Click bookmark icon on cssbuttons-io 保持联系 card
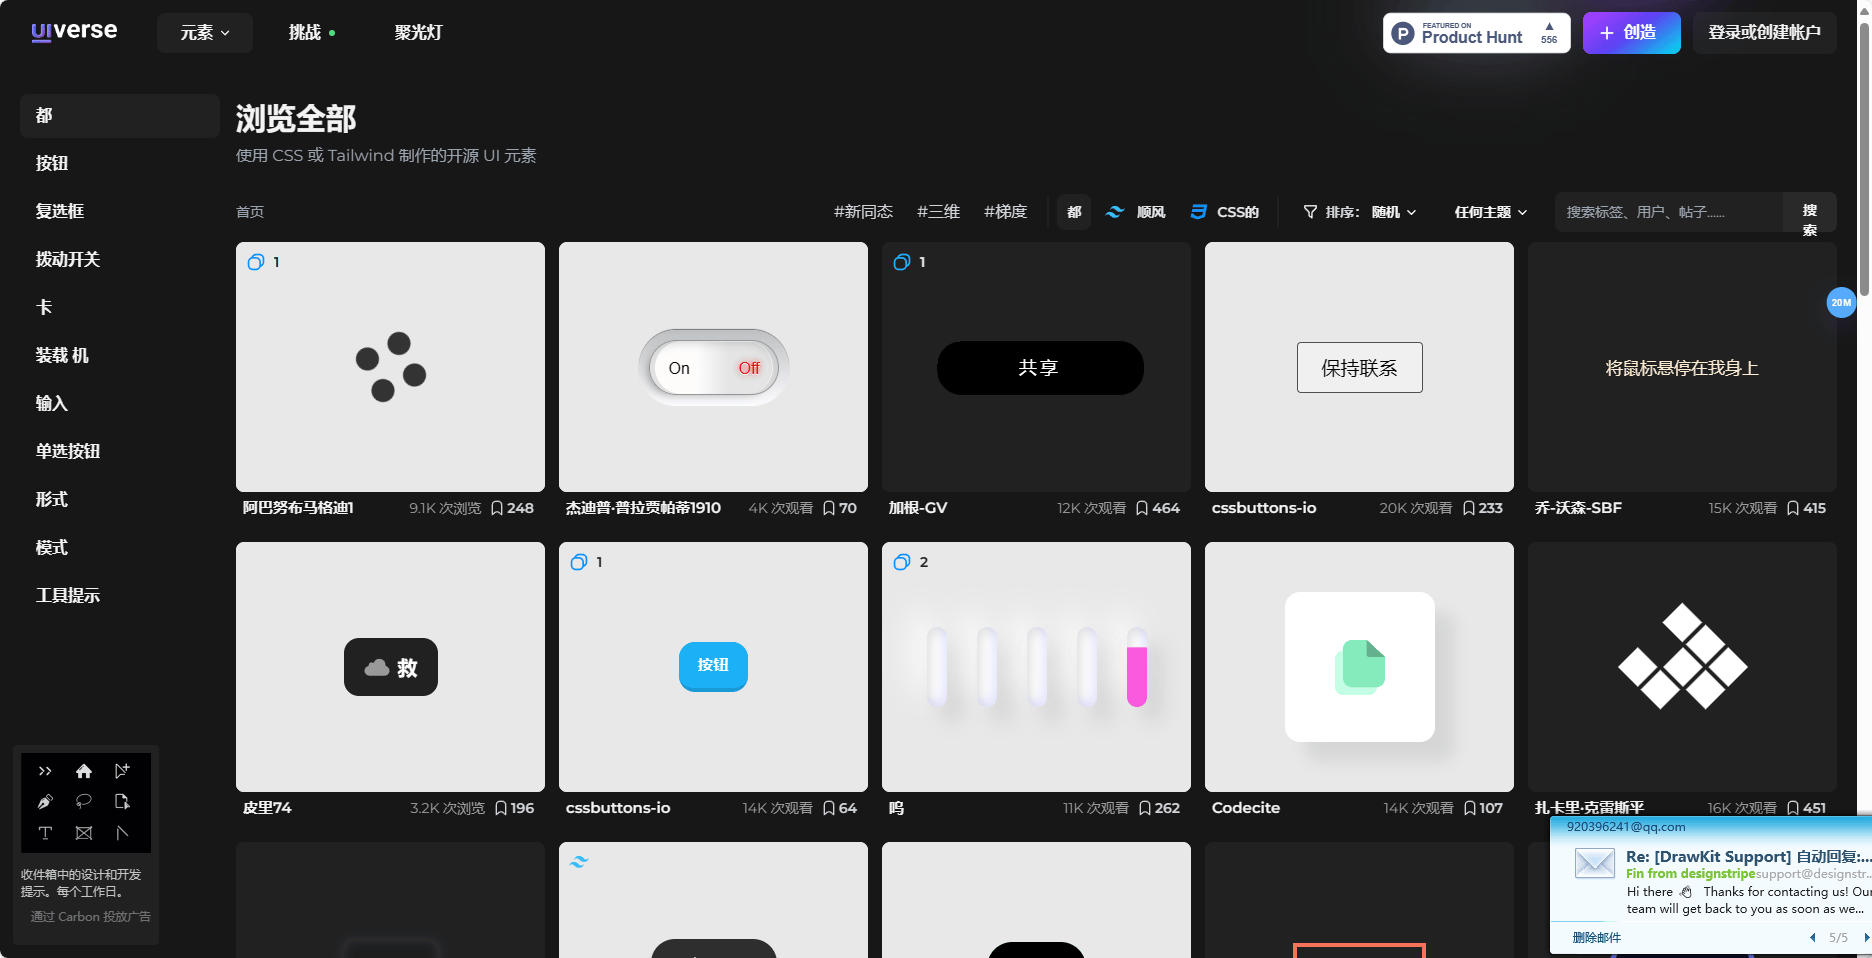This screenshot has height=958, width=1872. click(x=1468, y=508)
